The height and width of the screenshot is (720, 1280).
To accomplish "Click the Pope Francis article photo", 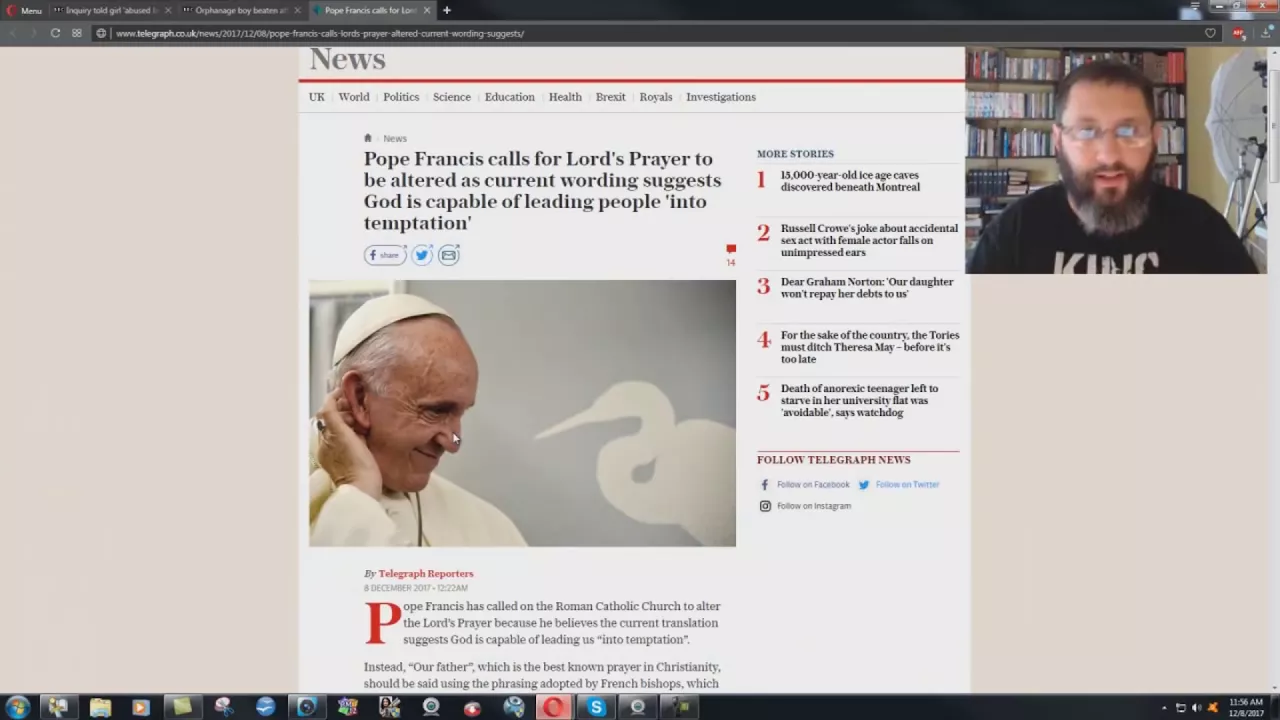I will 522,413.
